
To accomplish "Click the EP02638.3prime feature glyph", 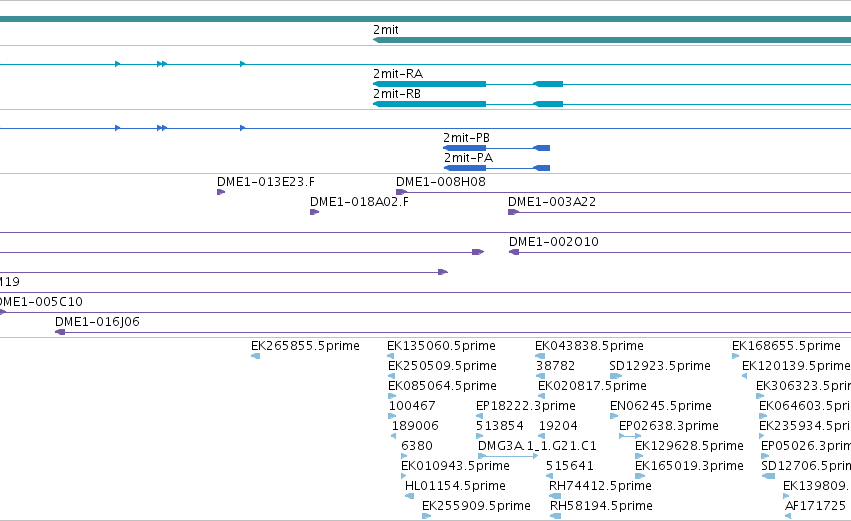I will (630, 436).
